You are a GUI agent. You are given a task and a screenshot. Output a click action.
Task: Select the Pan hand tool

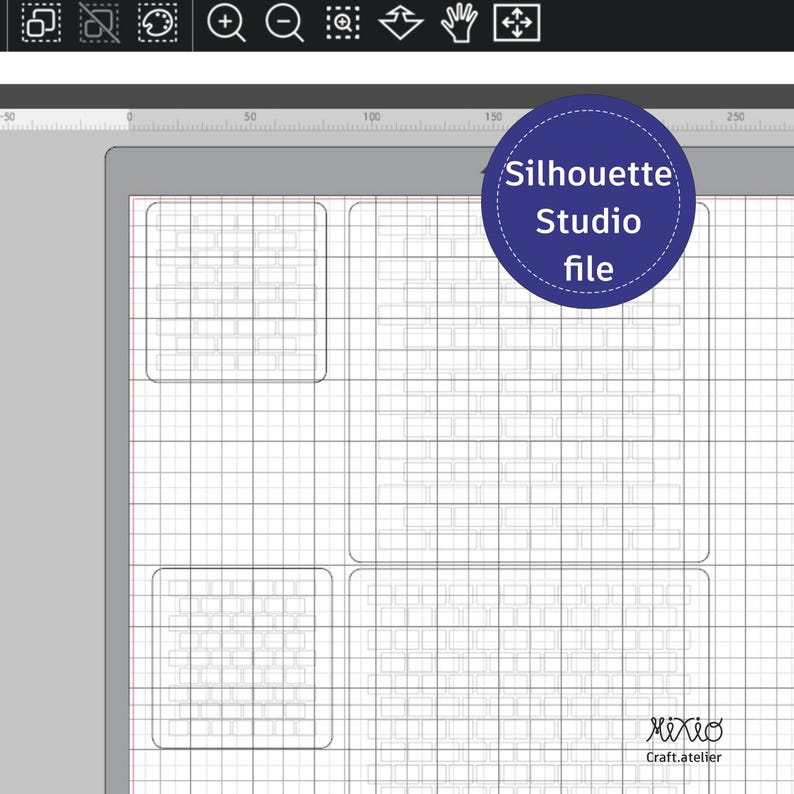(459, 23)
